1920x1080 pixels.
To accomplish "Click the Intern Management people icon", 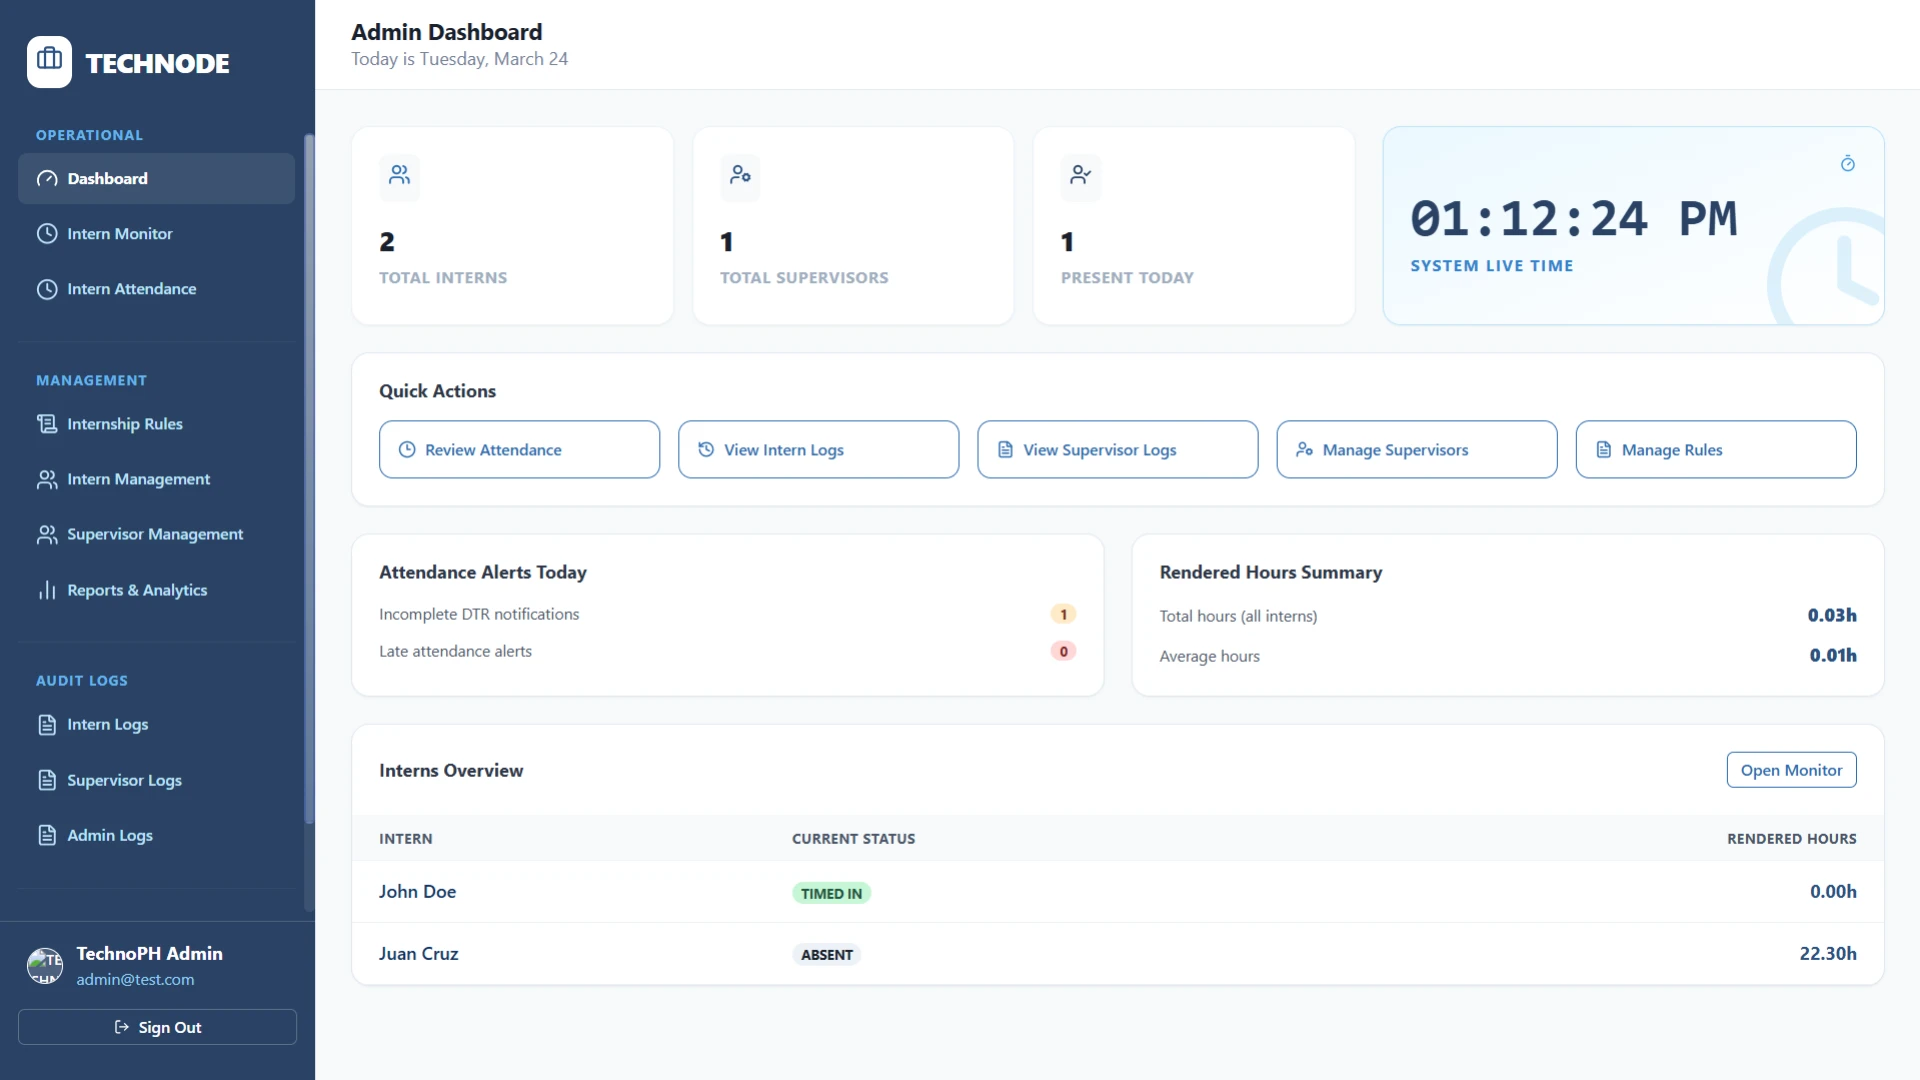I will [x=47, y=479].
